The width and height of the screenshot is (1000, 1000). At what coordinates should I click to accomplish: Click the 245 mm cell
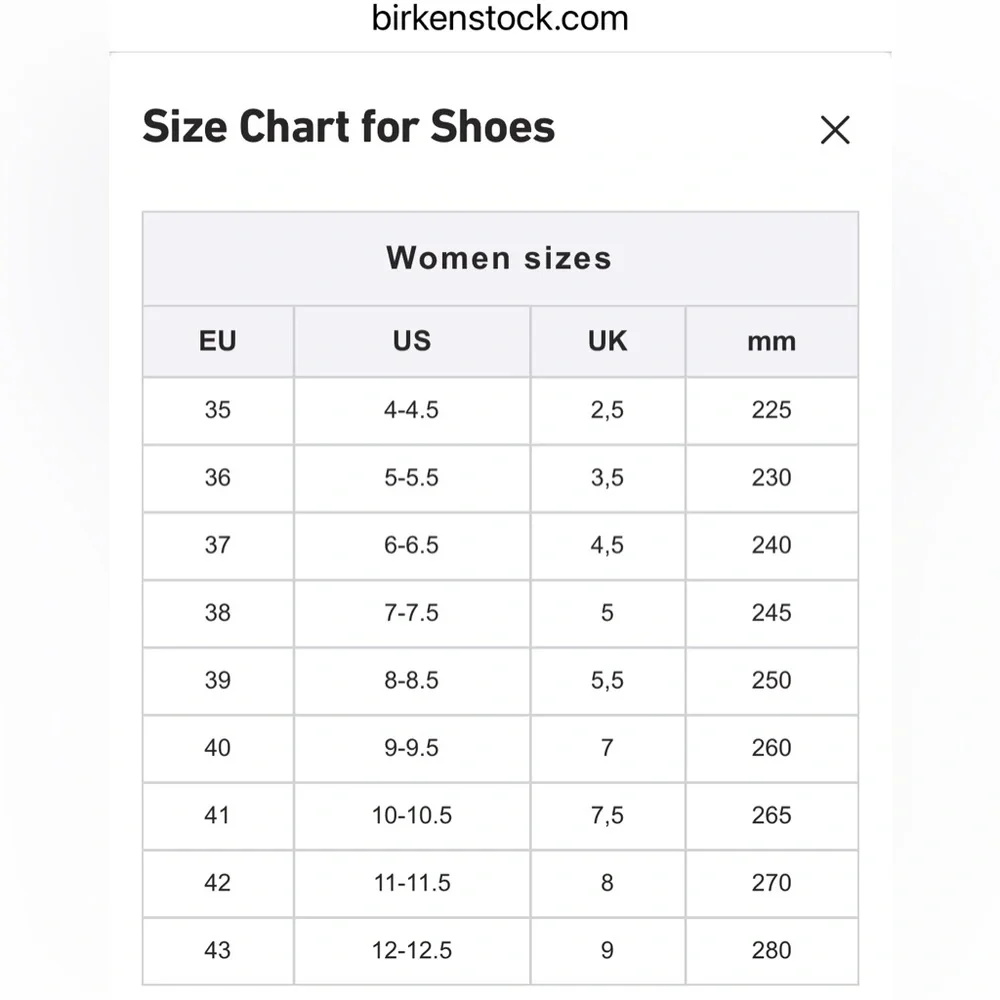[771, 613]
